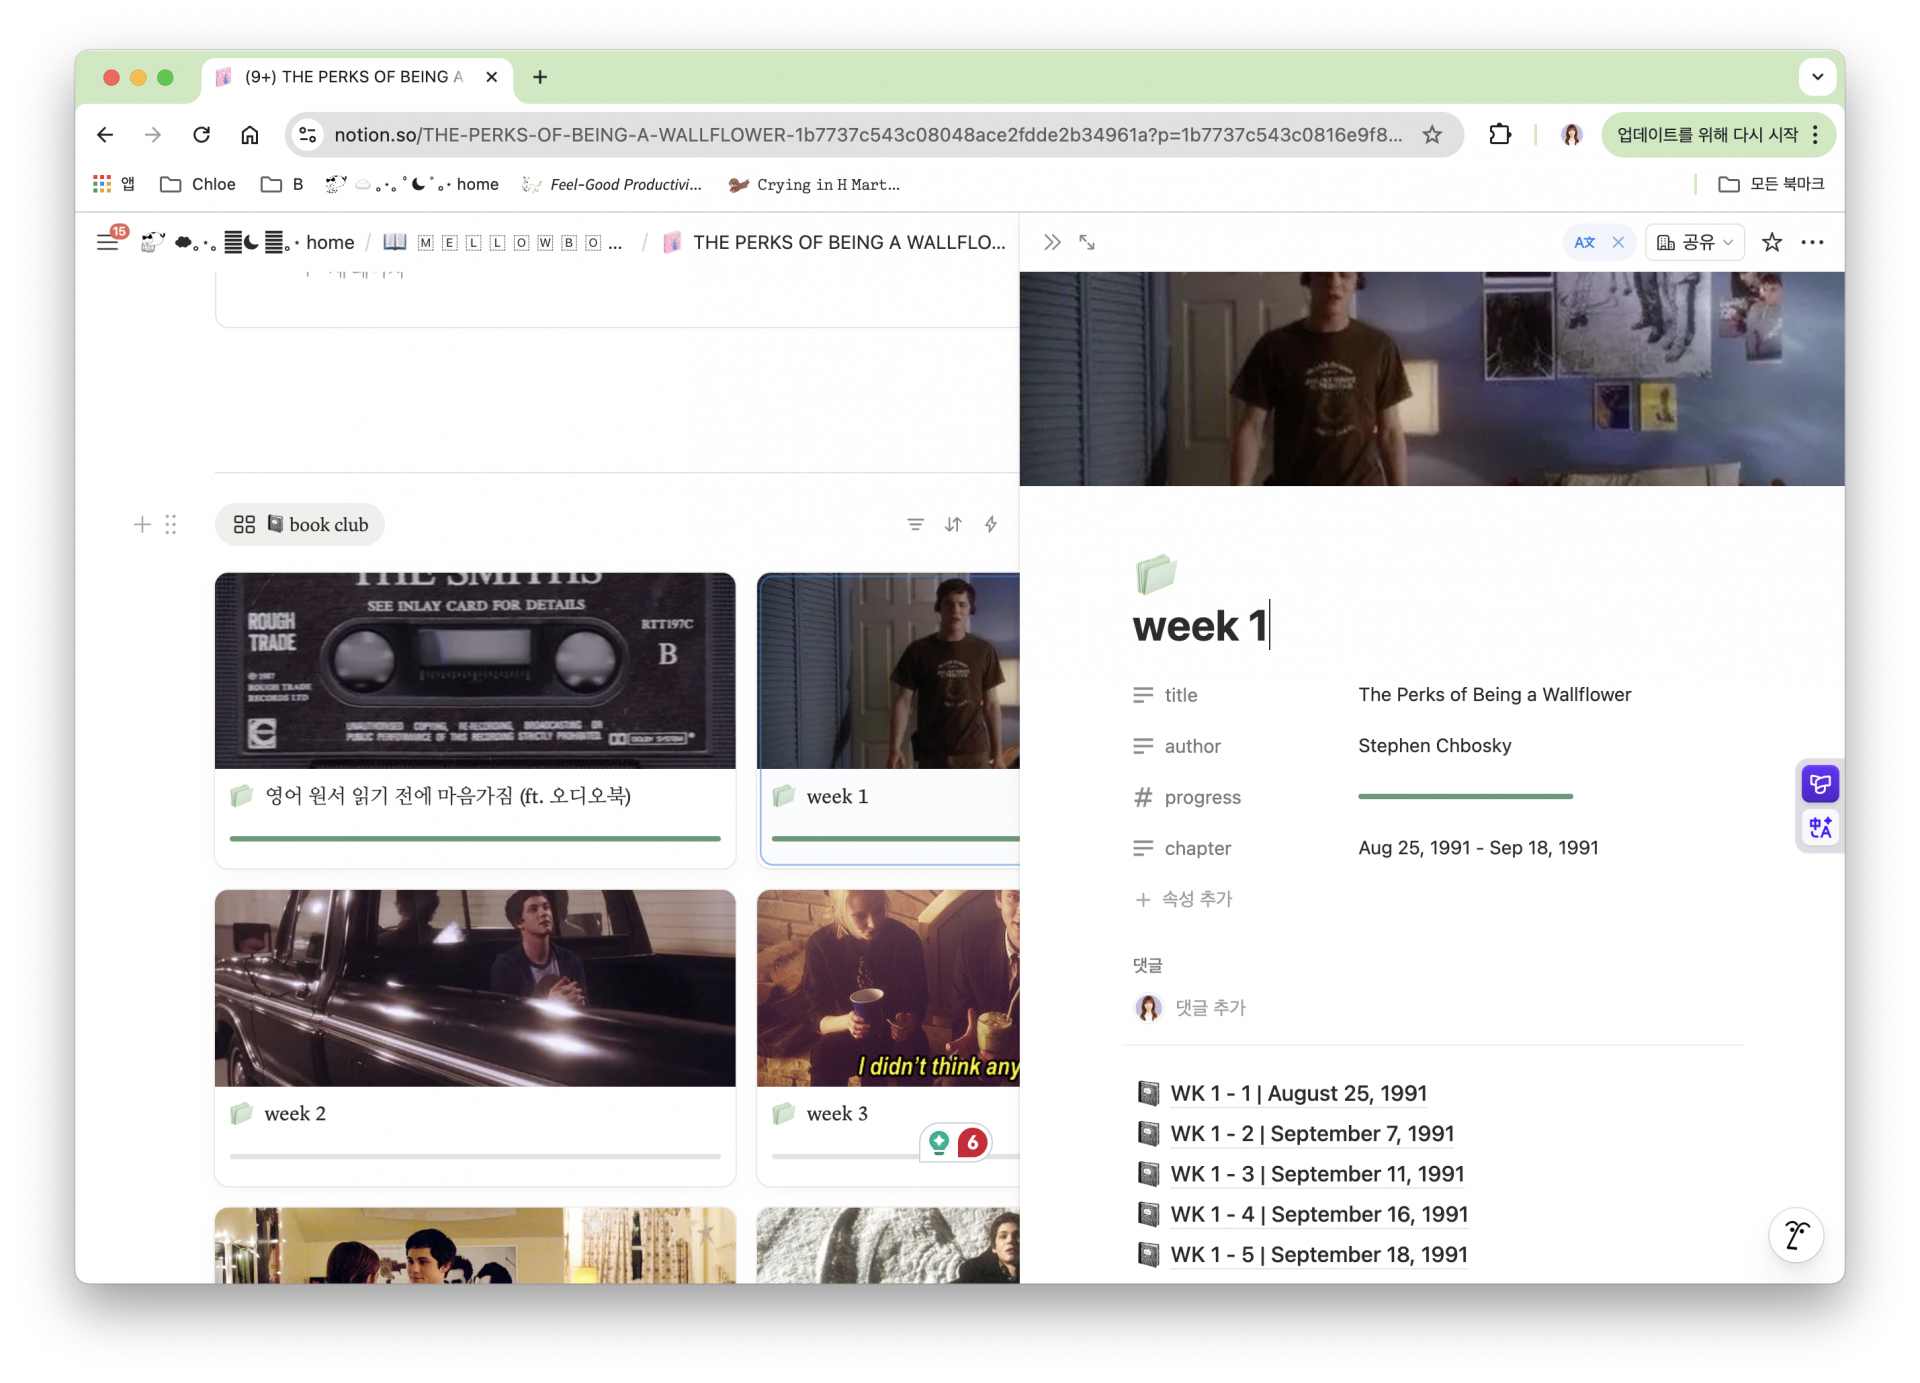
Task: Open WK 1 - 5 | September 18, 1991
Action: [1319, 1254]
